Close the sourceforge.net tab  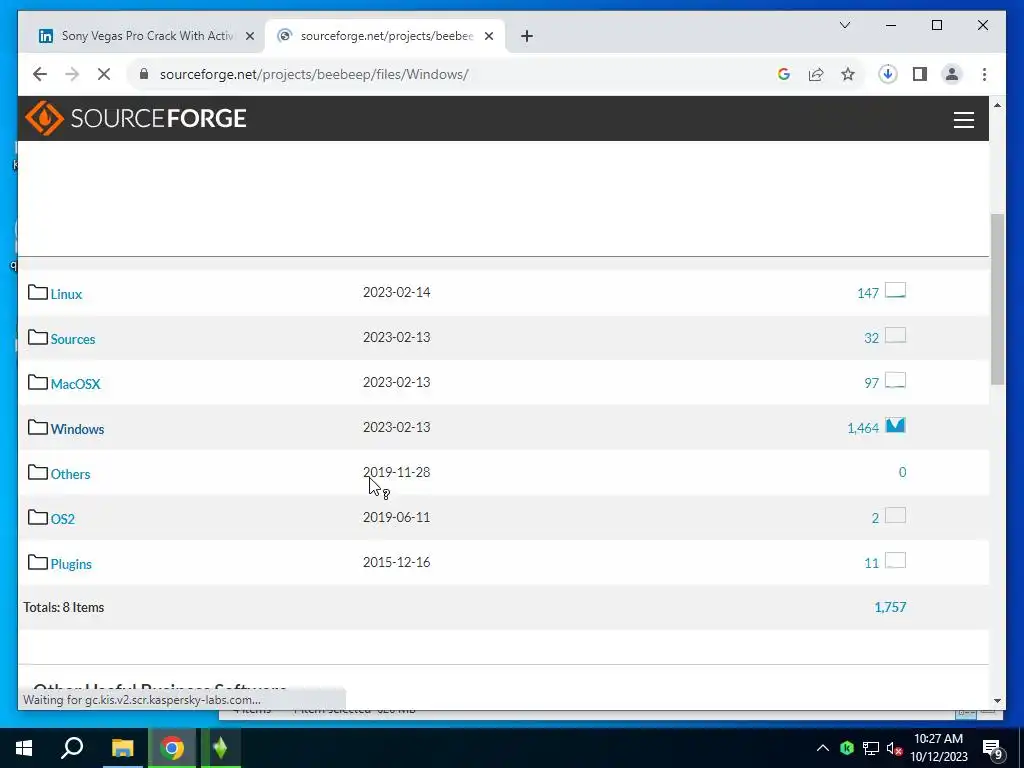[488, 37]
